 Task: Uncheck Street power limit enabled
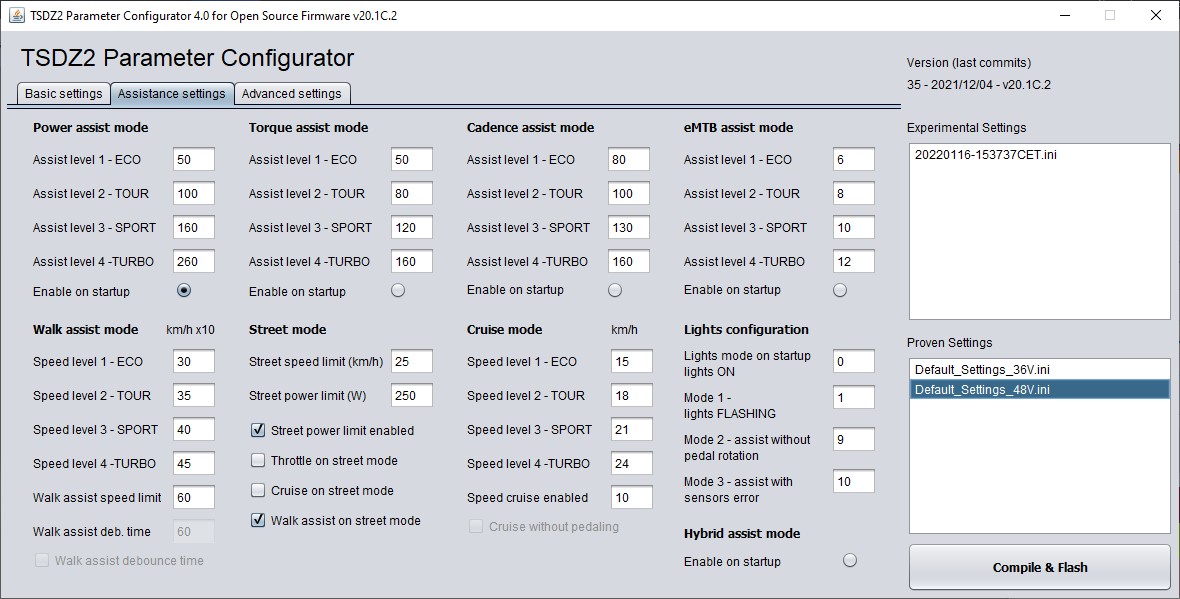[x=258, y=431]
